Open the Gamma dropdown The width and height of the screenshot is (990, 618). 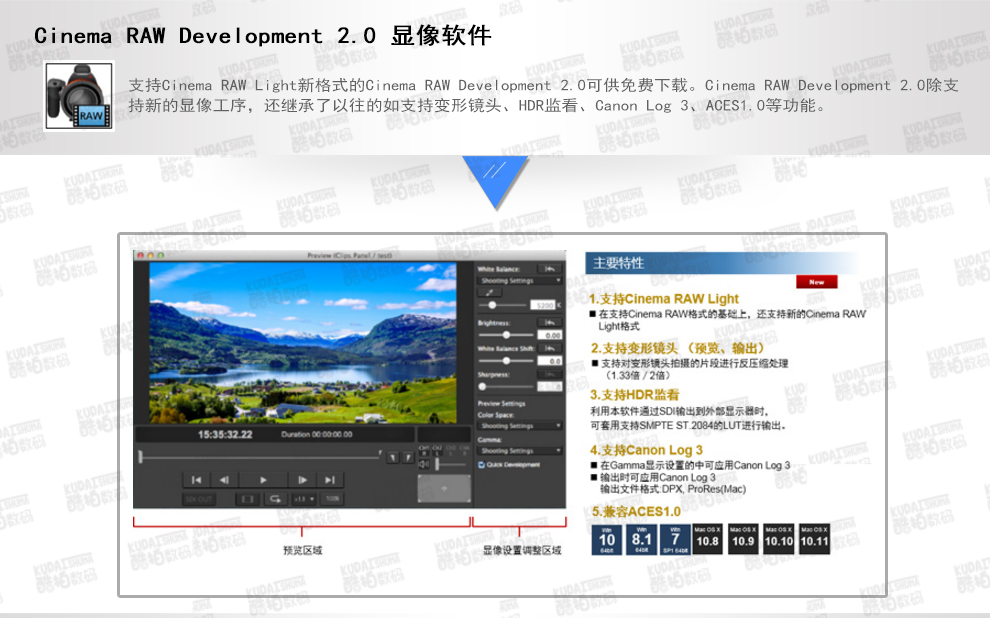(x=520, y=451)
